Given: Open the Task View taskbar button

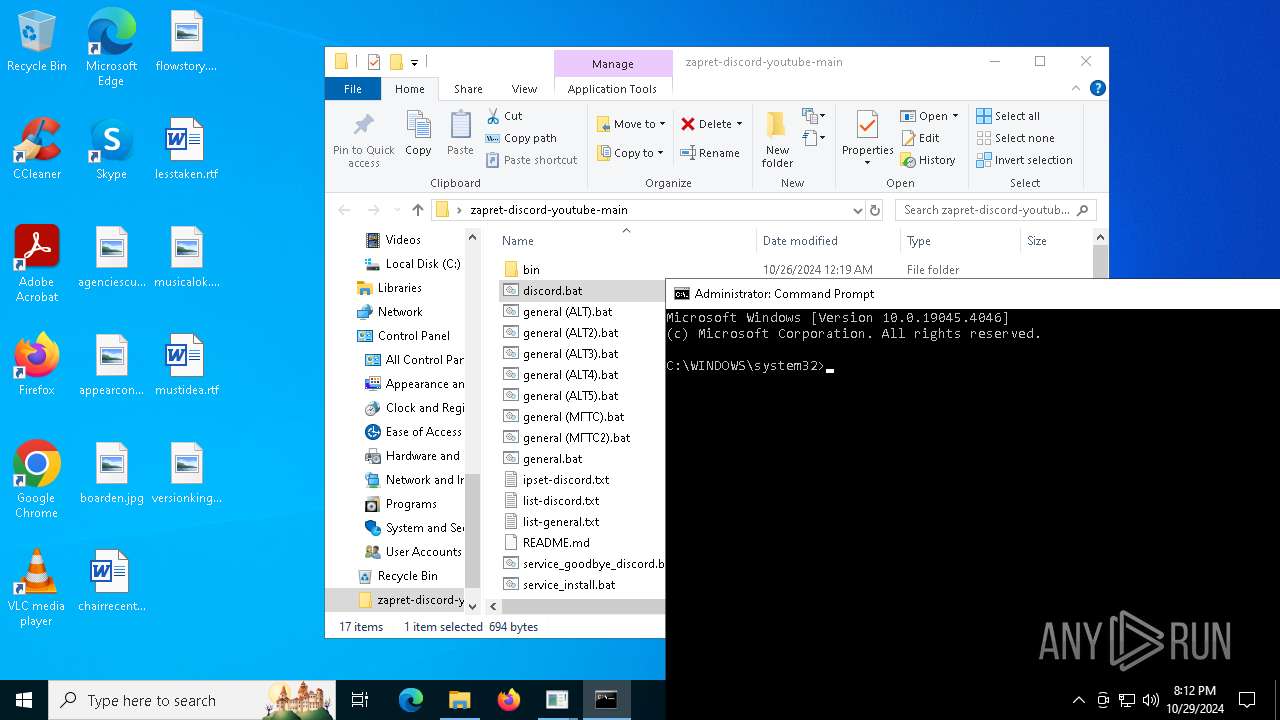Looking at the screenshot, I should click(x=360, y=700).
